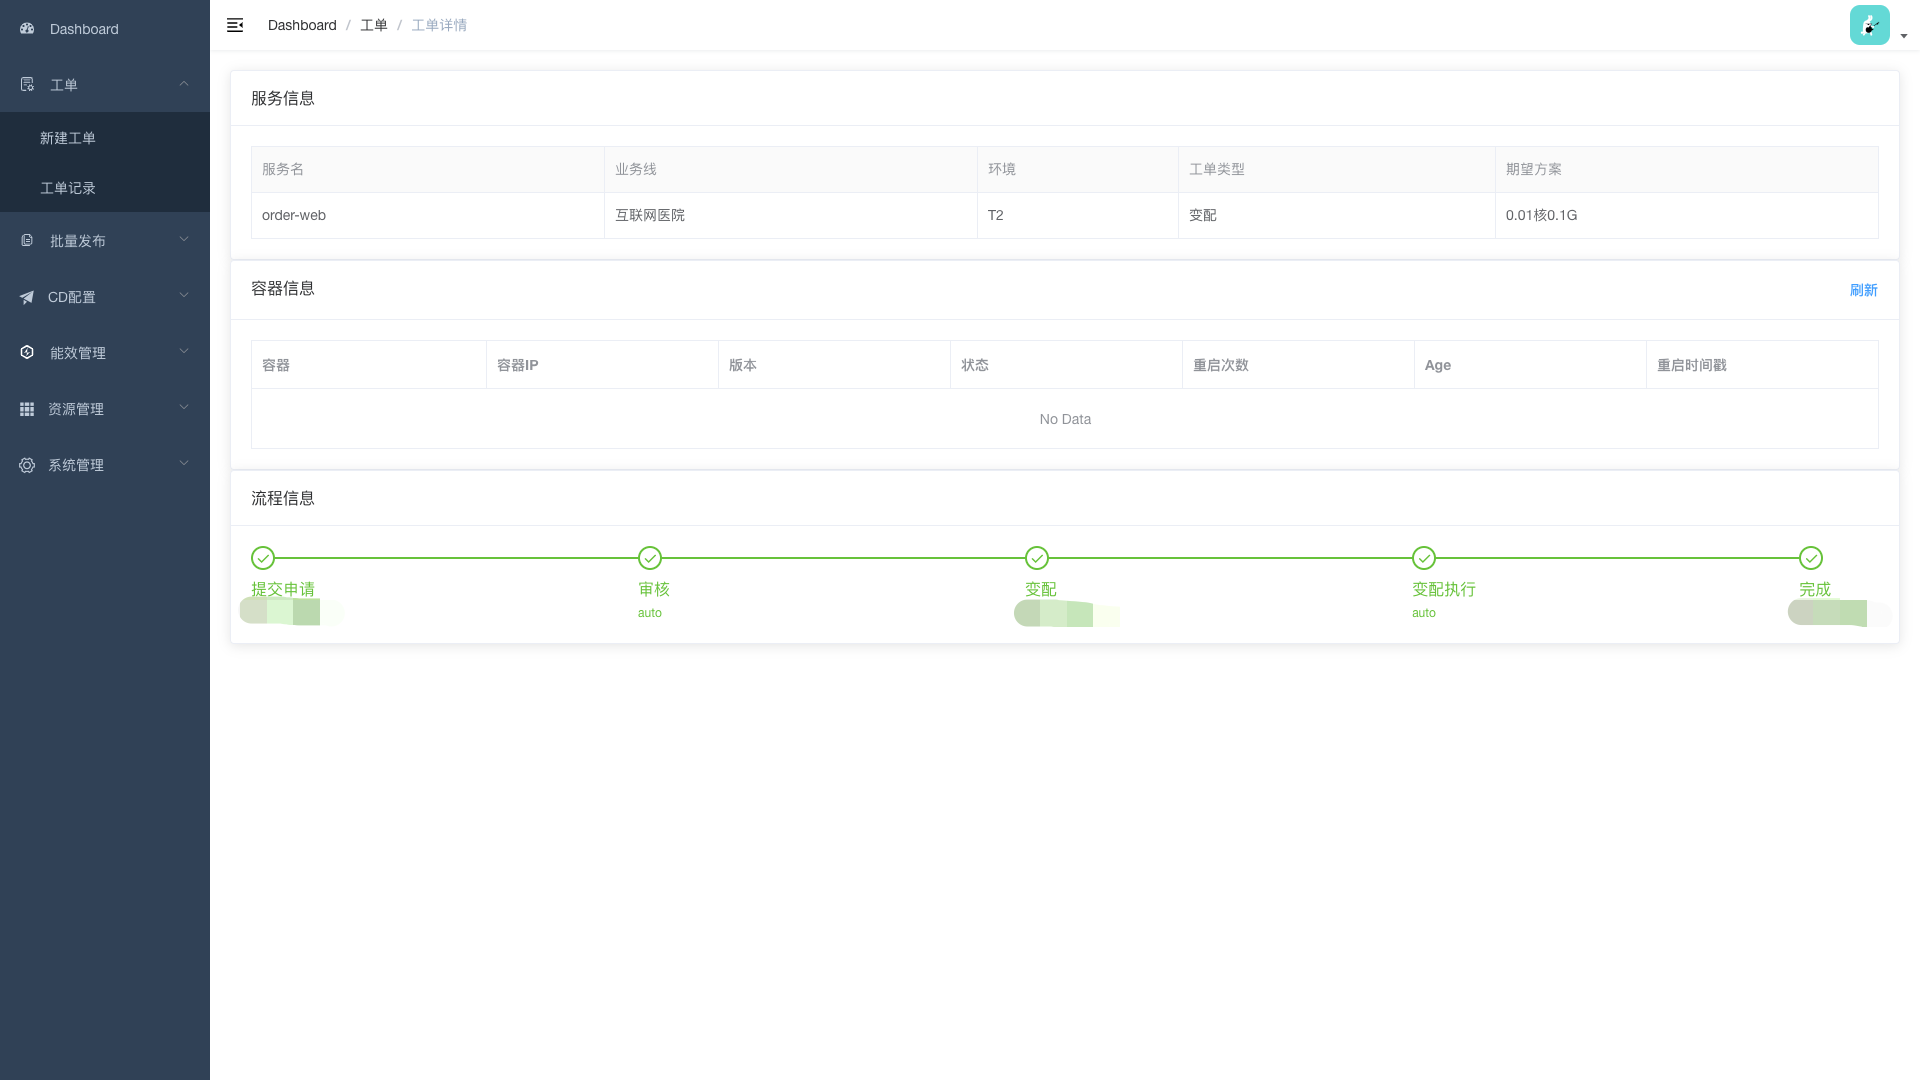
Task: Click the 变配执行 step check circle
Action: click(1424, 558)
